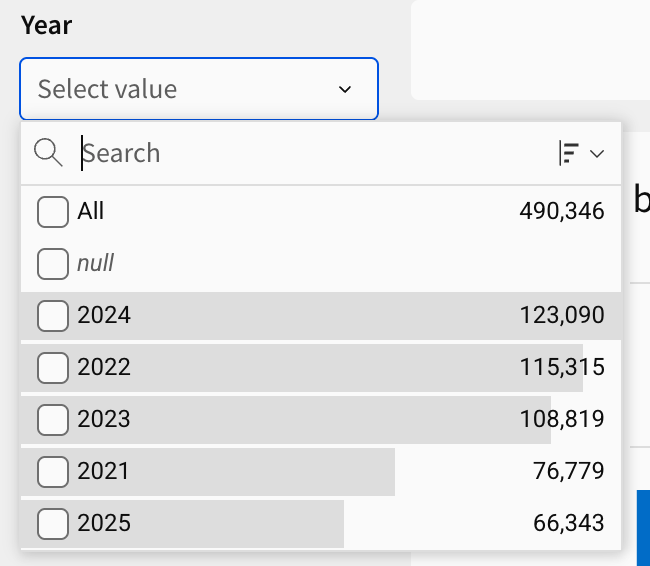This screenshot has height=566, width=650.
Task: Open the sort order icon menu
Action: click(569, 153)
